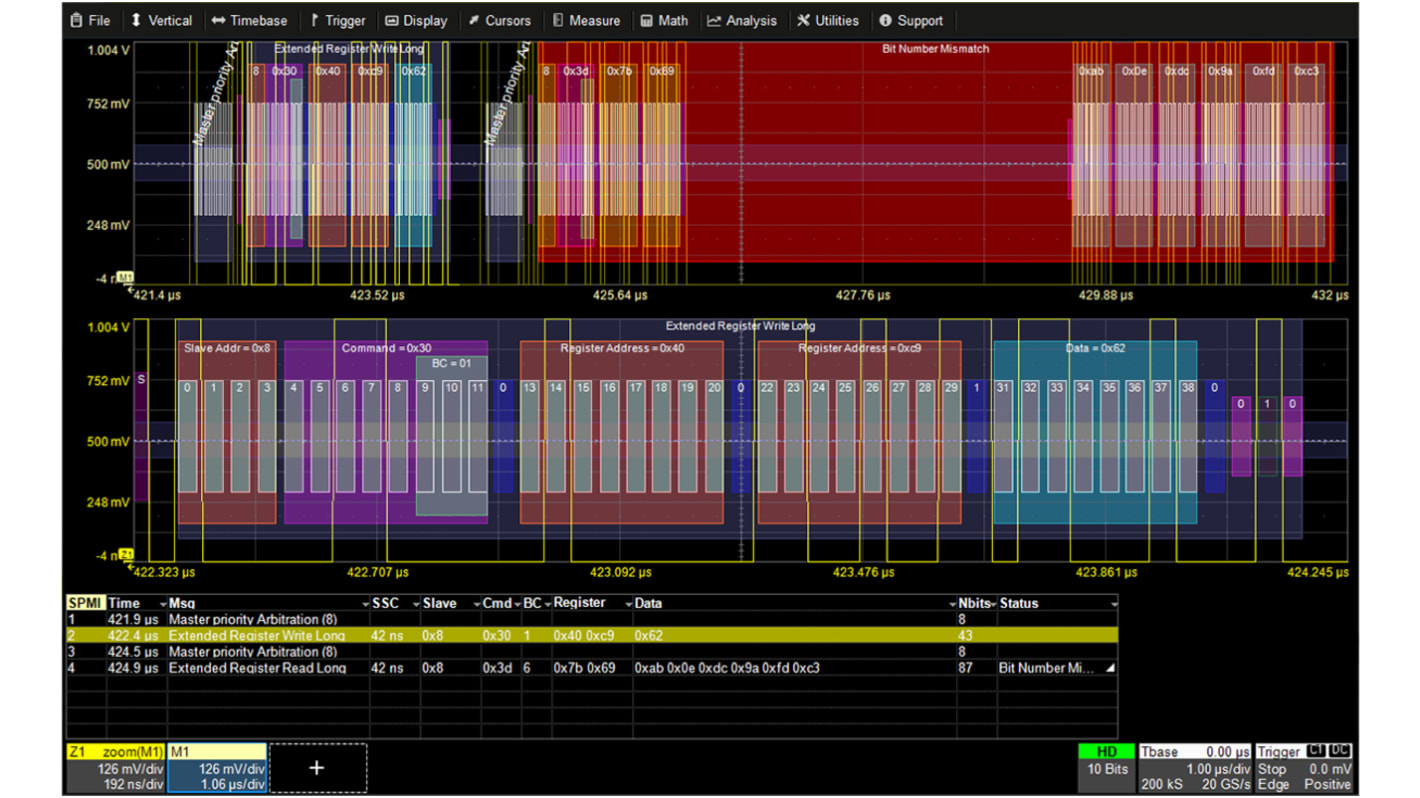Click the Bit Number Mismatch label on upper grid
This screenshot has height=798, width=1420.
[935, 48]
